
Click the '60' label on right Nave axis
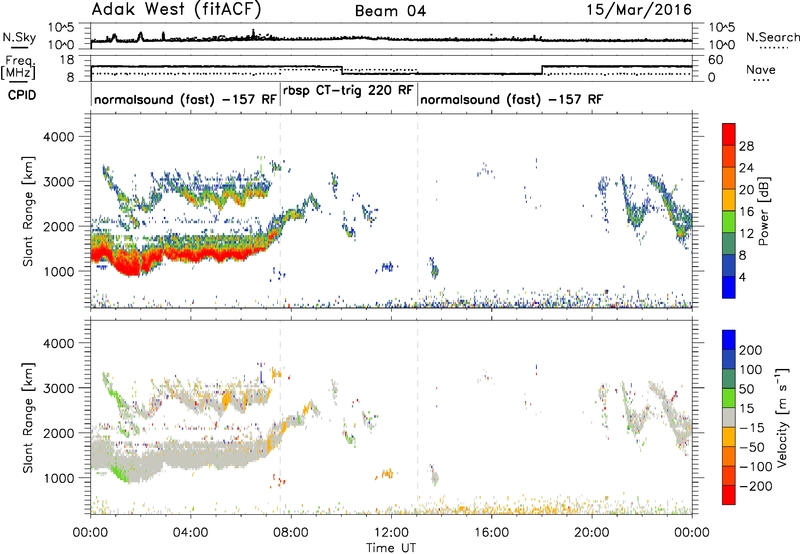coord(716,60)
